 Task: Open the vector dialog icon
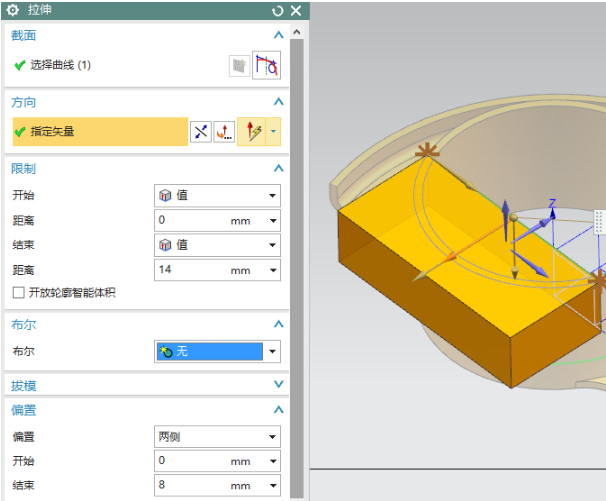pos(225,132)
